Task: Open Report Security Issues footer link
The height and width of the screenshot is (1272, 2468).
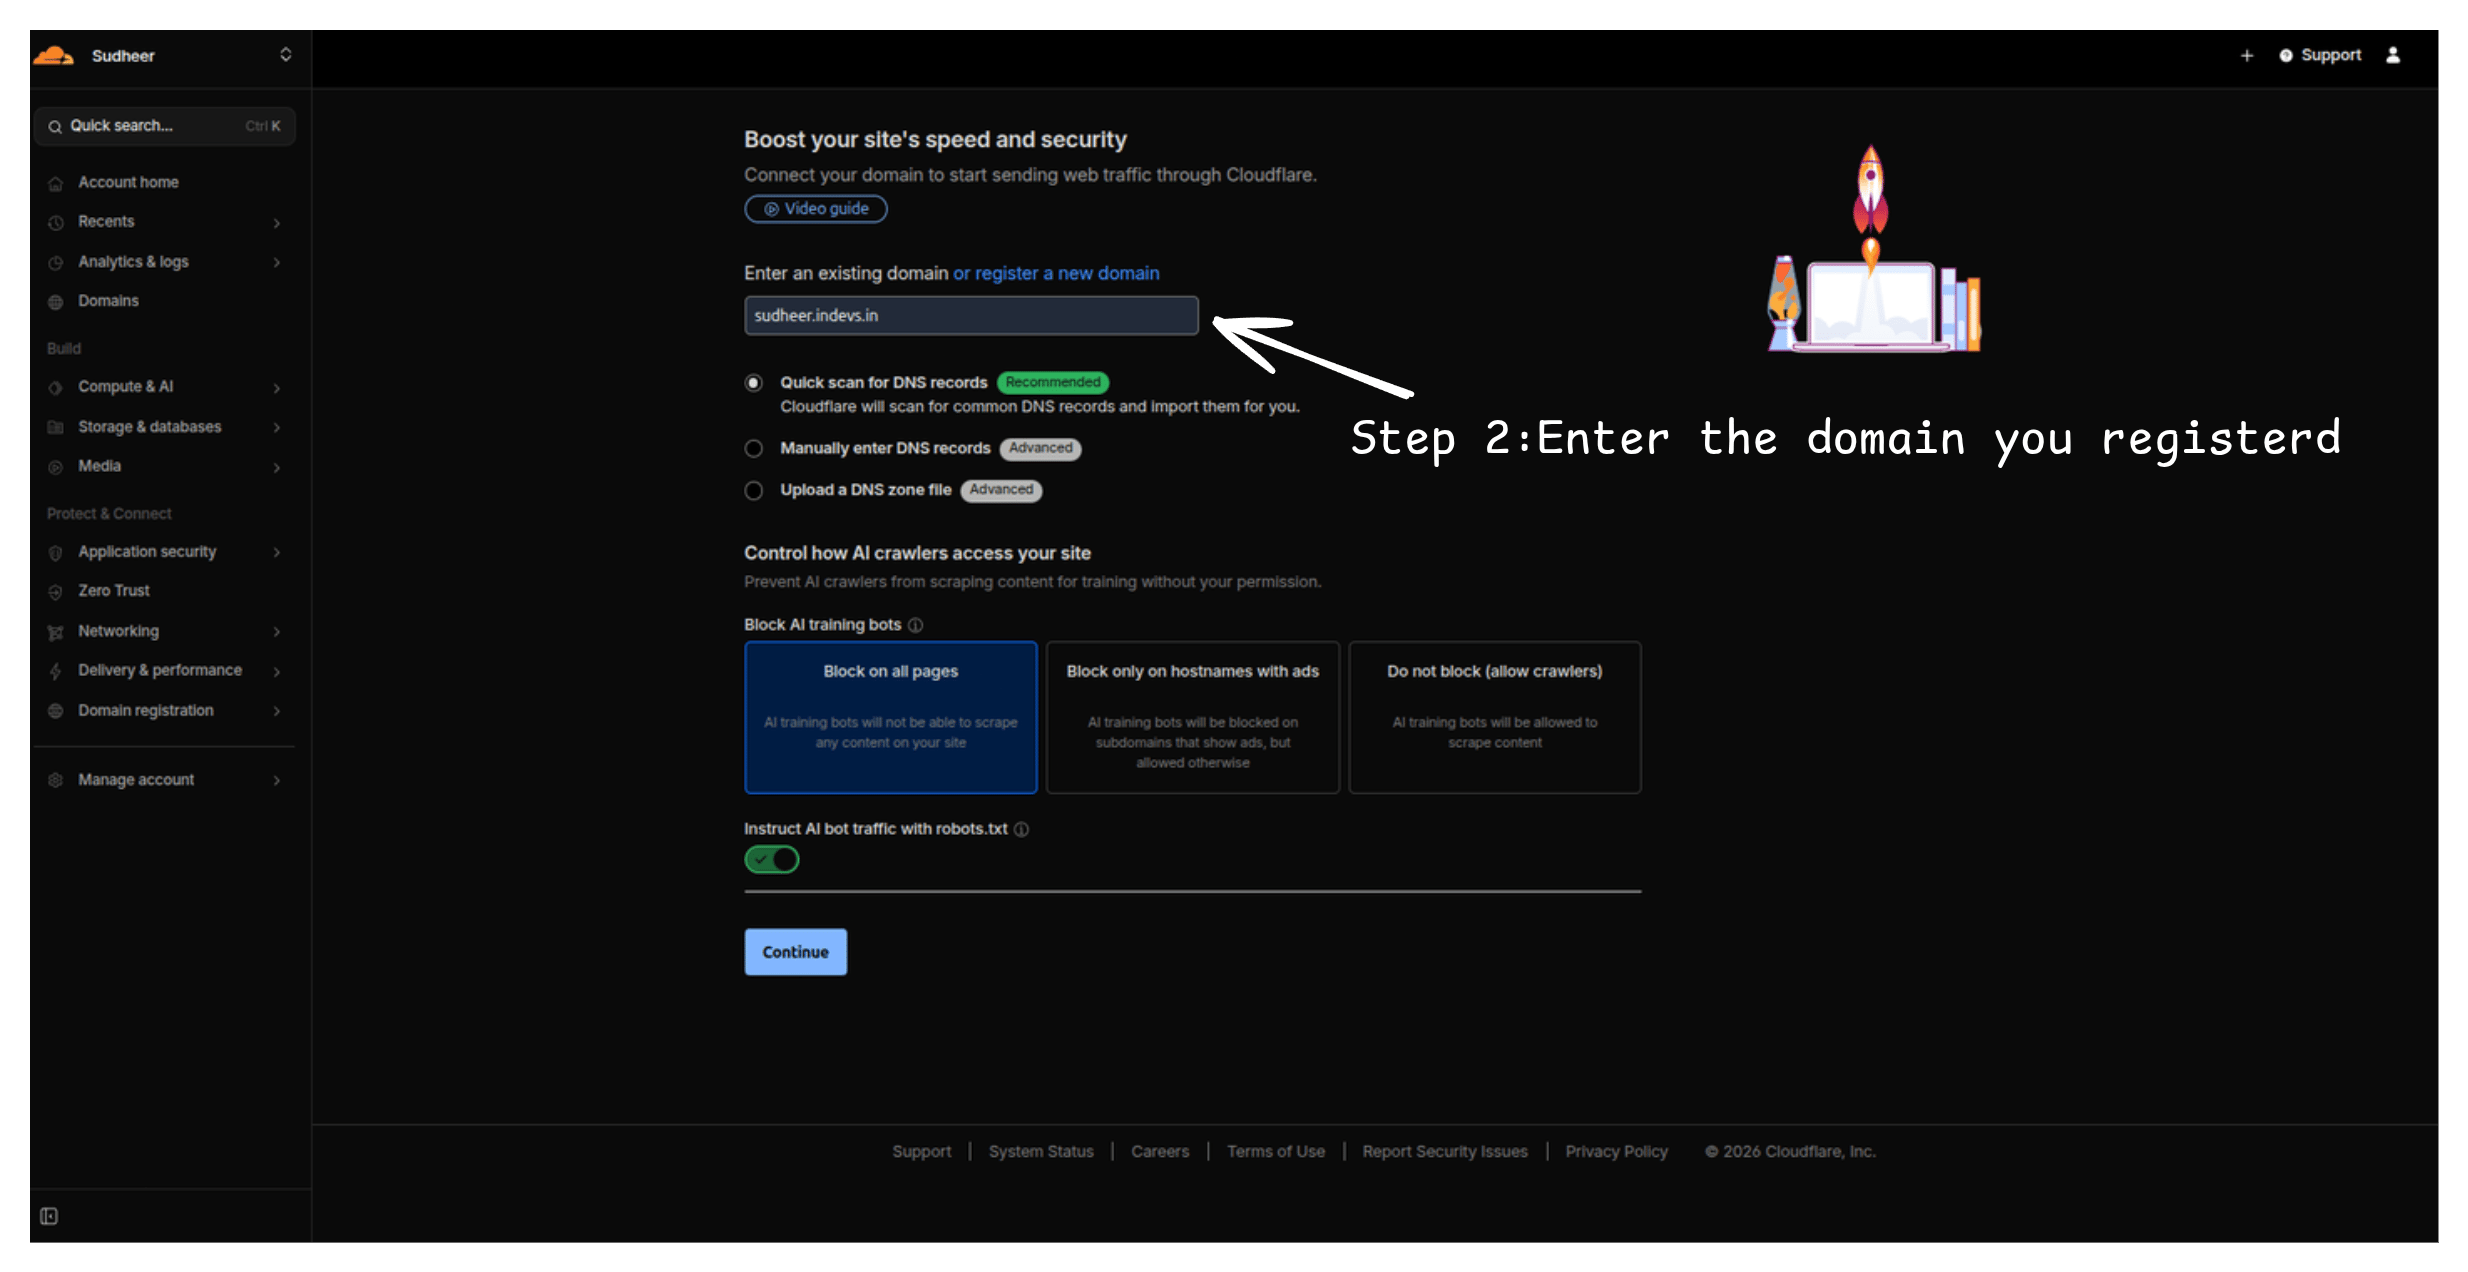Action: (x=1445, y=1151)
